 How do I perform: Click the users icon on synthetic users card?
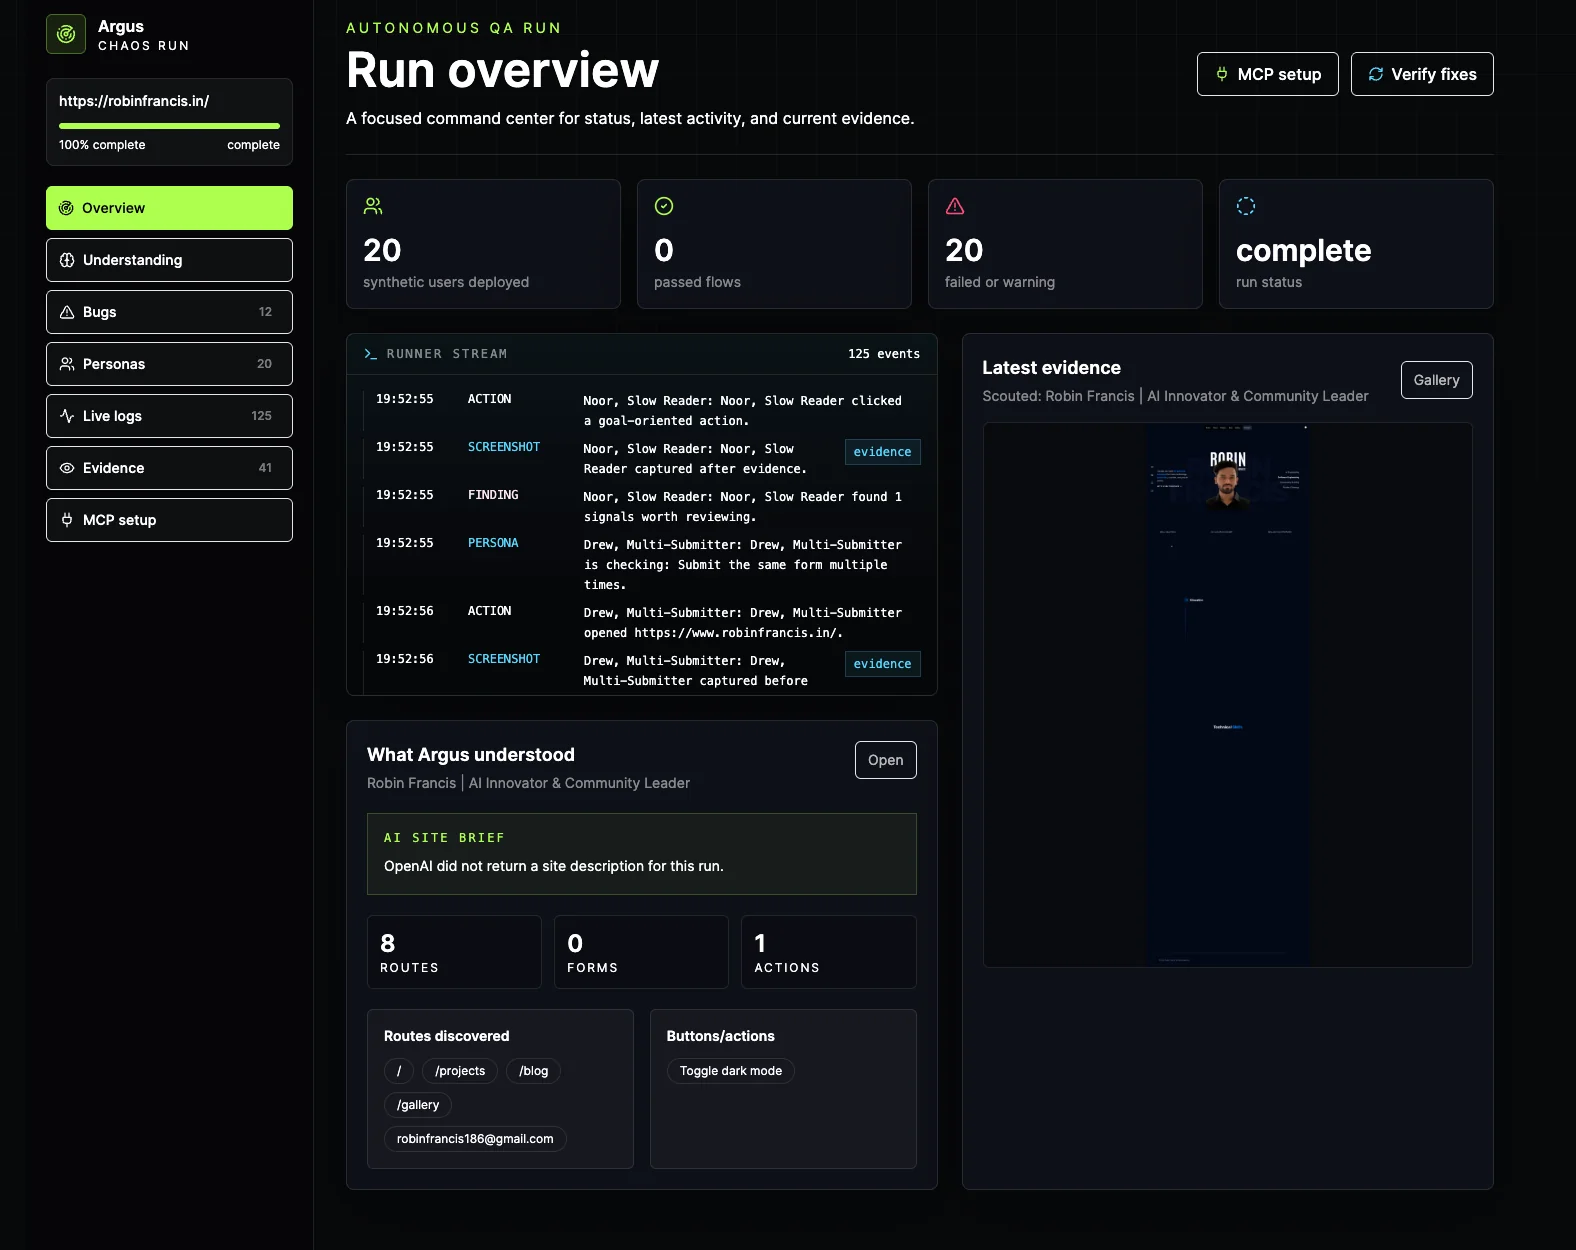(373, 206)
